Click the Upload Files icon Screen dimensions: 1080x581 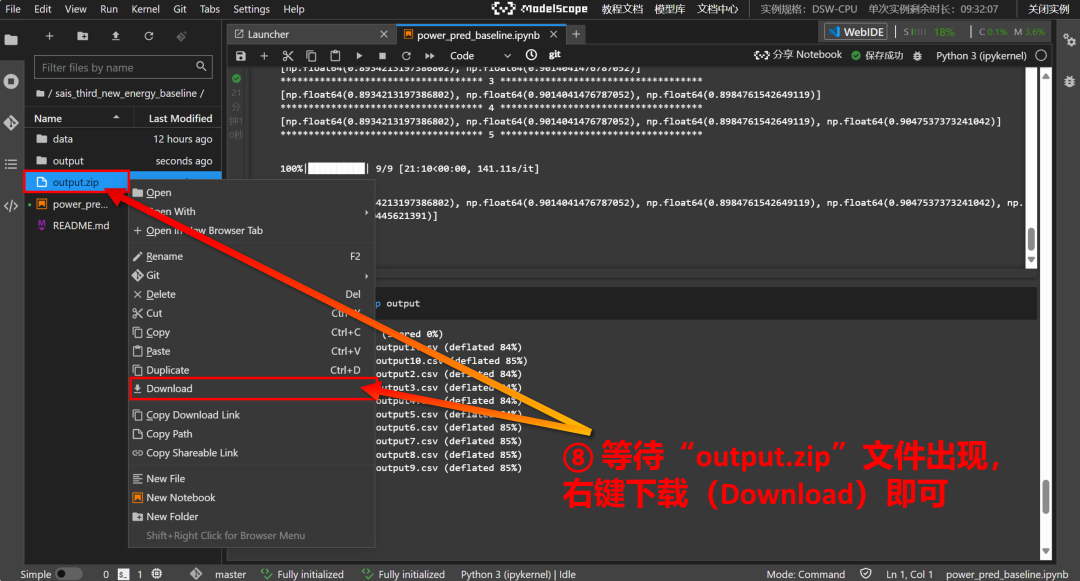pos(116,36)
